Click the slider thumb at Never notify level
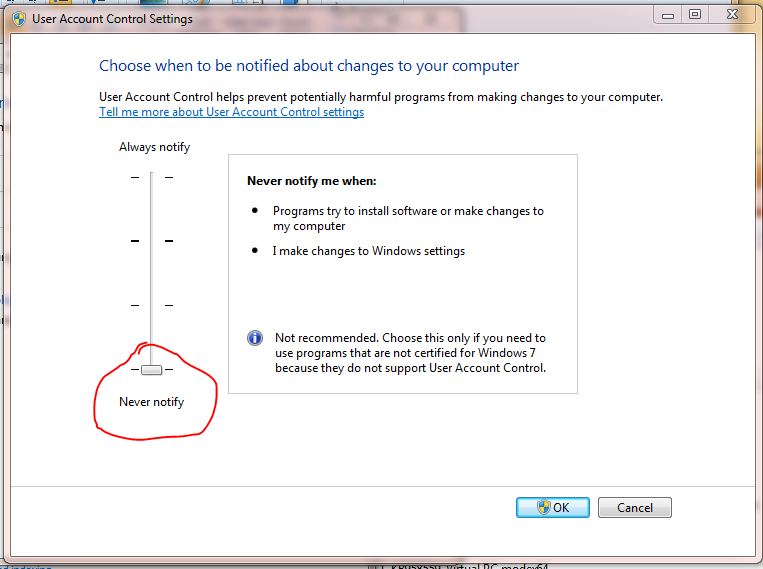The width and height of the screenshot is (763, 569). pos(151,370)
